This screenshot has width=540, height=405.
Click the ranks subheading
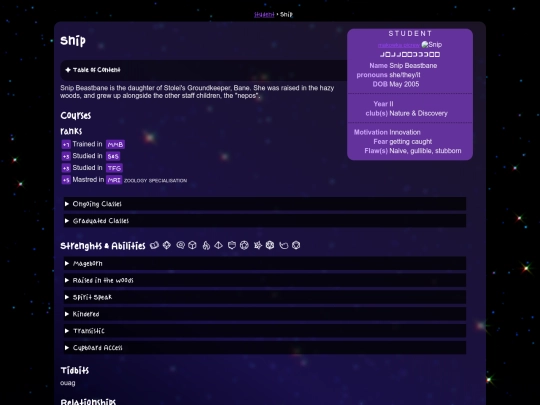pos(71,131)
